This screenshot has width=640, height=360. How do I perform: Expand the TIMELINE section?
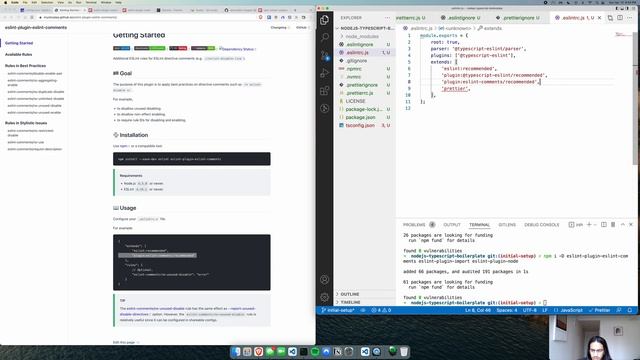[365, 302]
